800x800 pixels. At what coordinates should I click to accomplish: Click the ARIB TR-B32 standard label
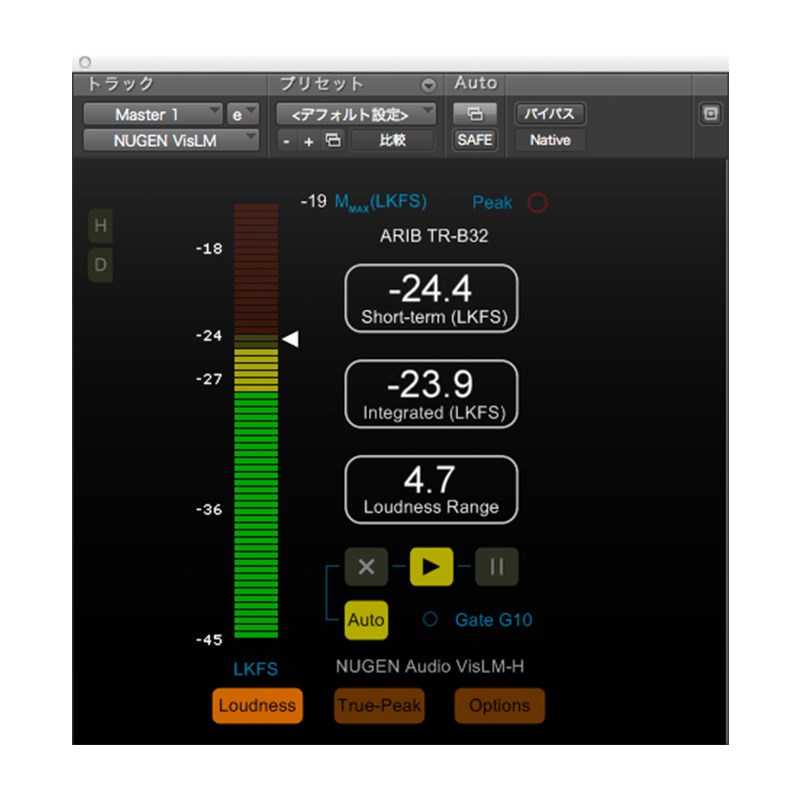(x=434, y=236)
